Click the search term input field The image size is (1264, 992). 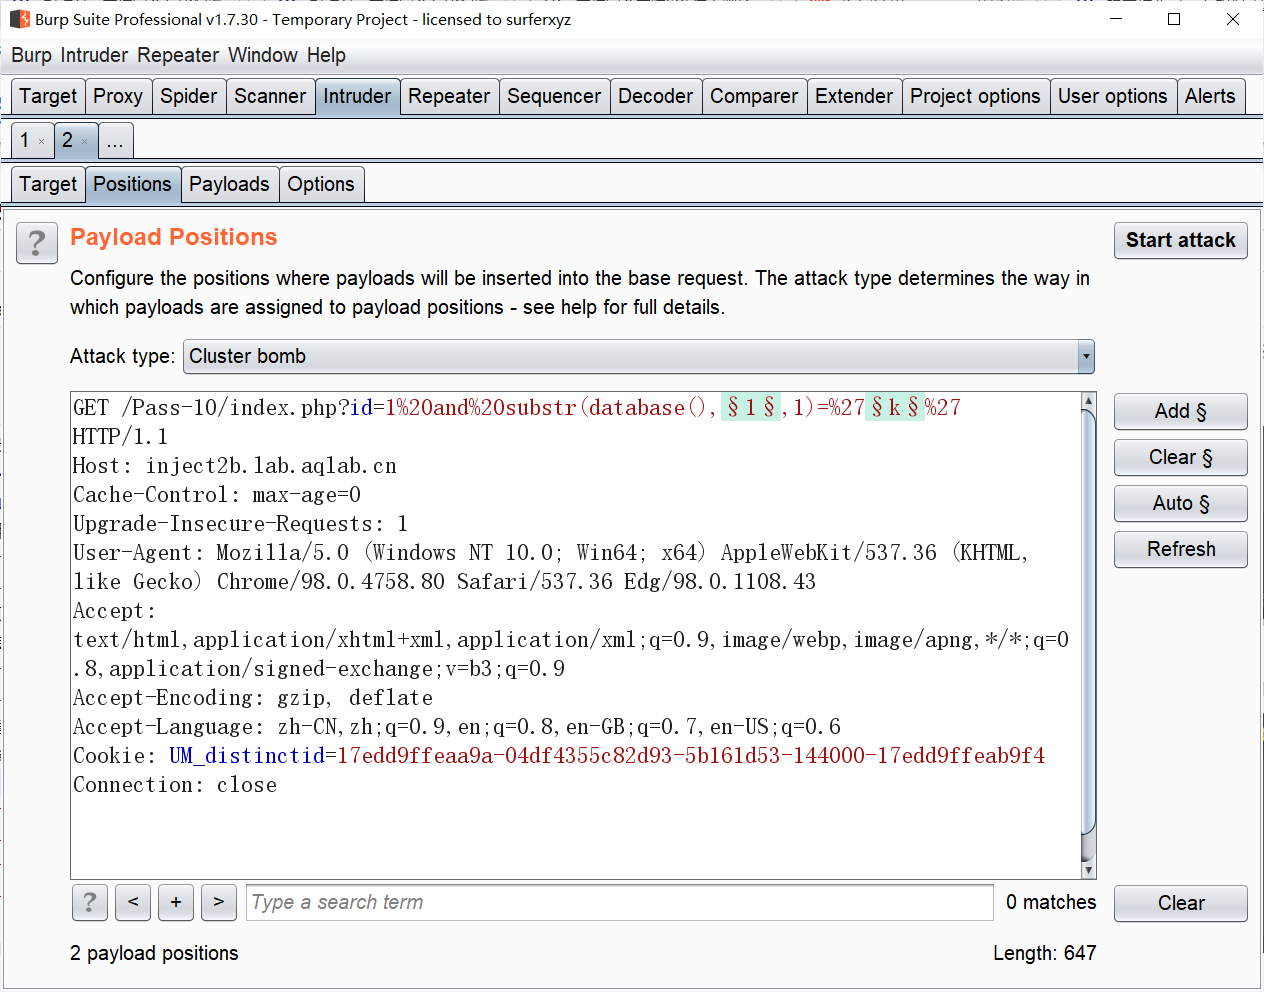pyautogui.click(x=620, y=902)
